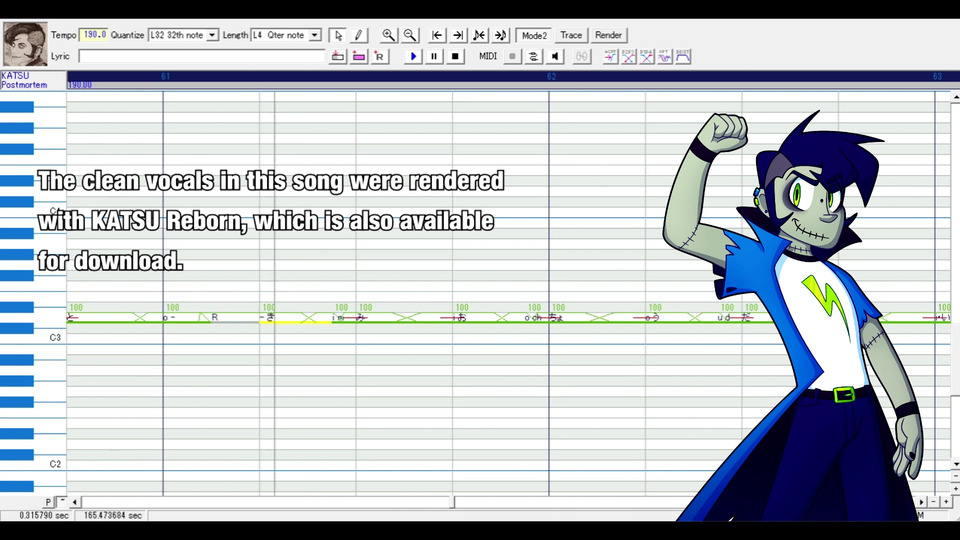The image size is (960, 540).
Task: Click the C3 piano key
Action: [33, 337]
